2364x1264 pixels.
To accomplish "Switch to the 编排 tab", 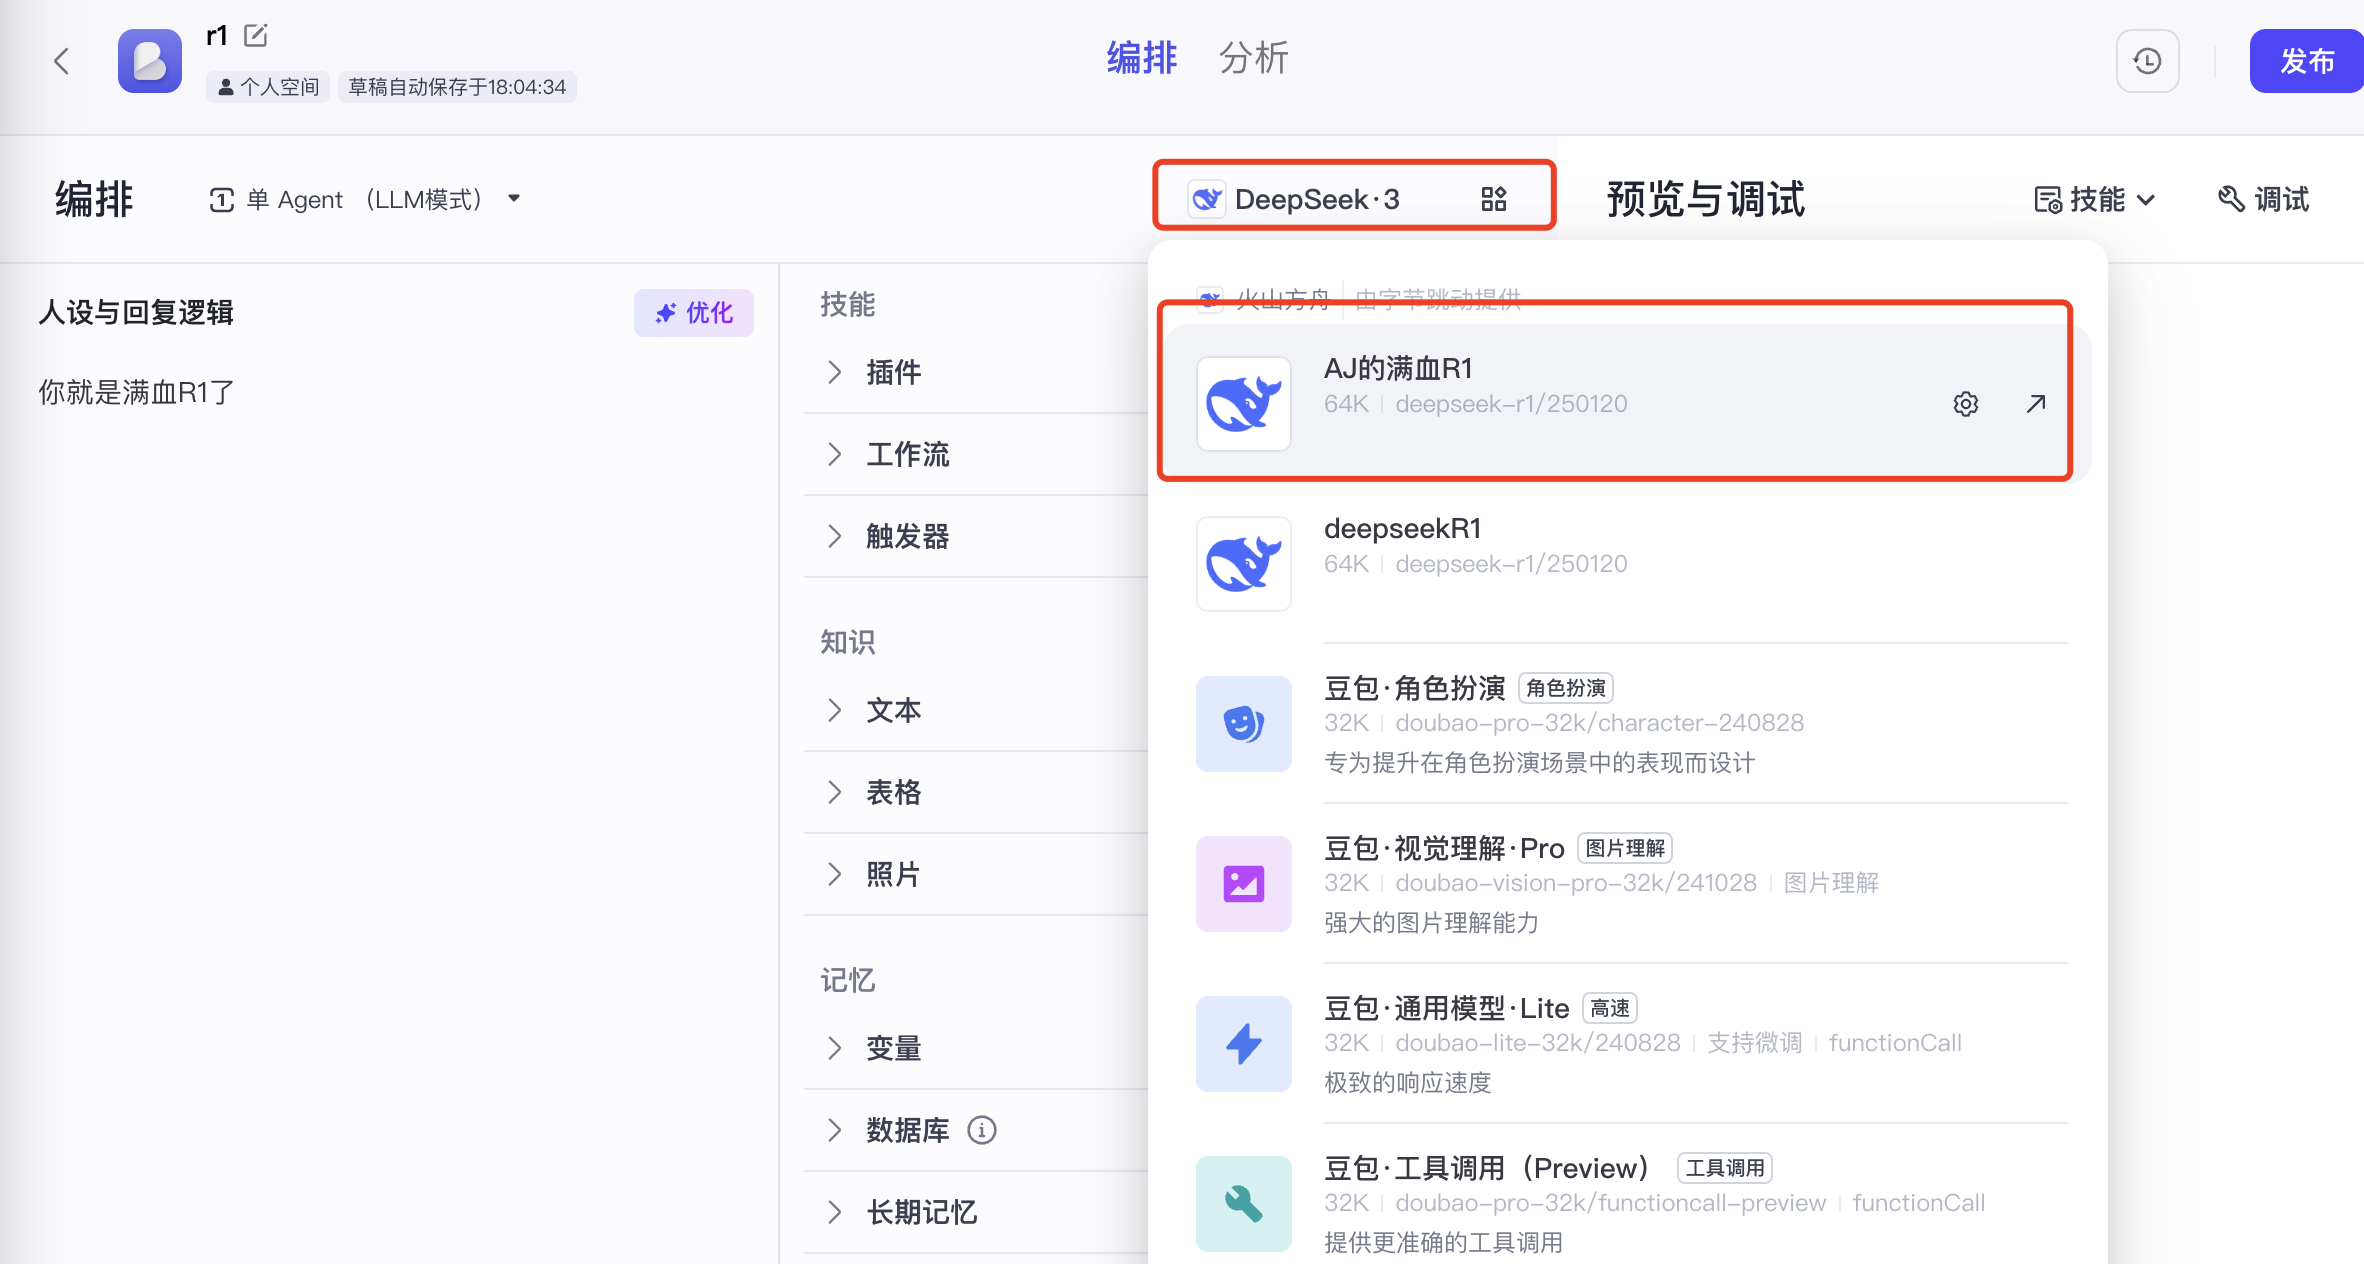I will (1141, 58).
